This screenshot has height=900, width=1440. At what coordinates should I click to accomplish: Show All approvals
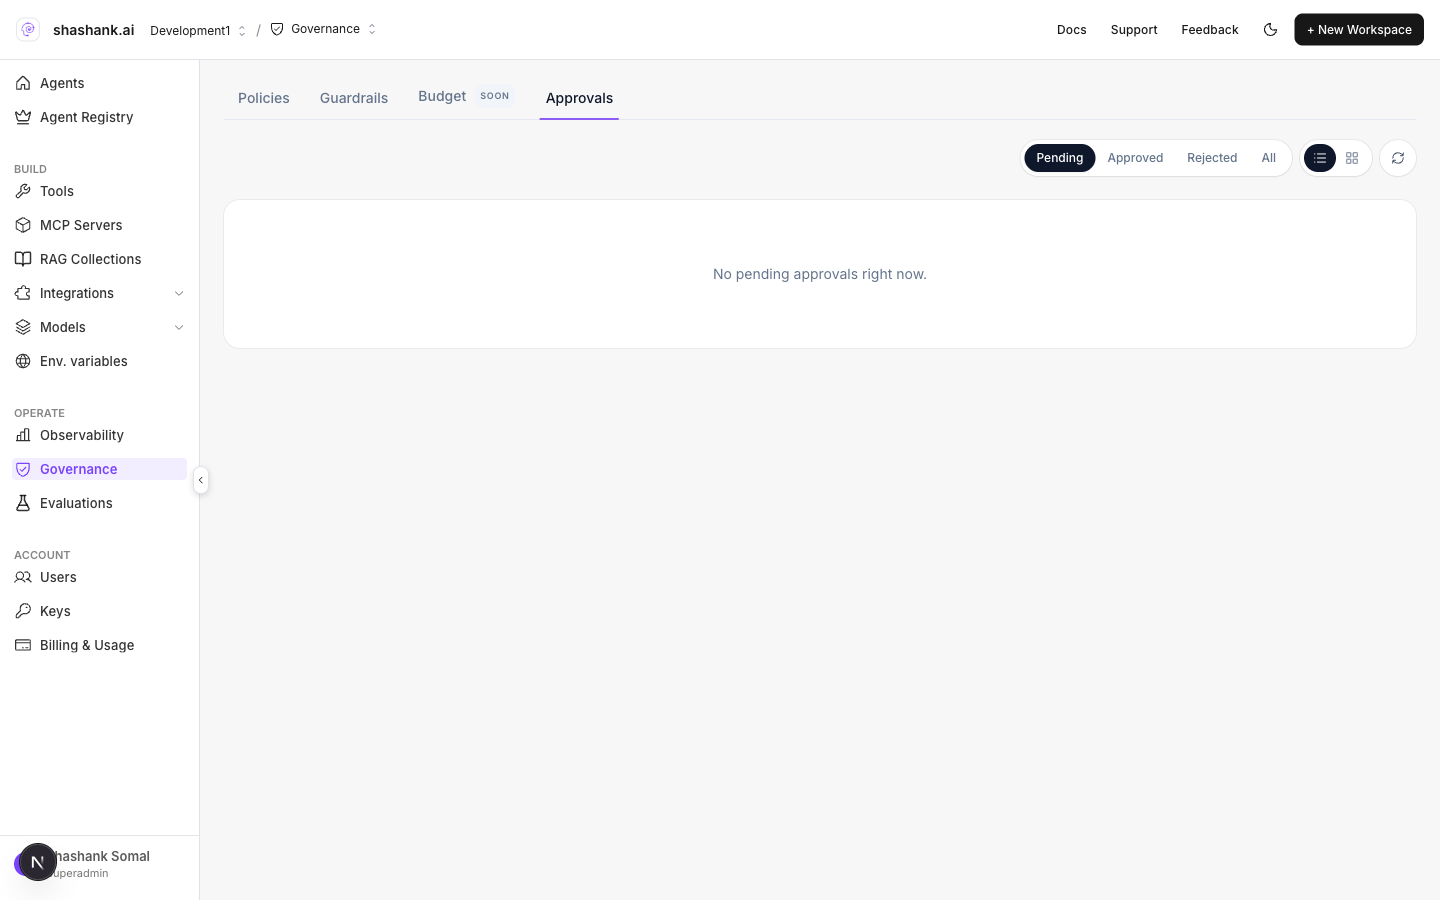pos(1268,158)
